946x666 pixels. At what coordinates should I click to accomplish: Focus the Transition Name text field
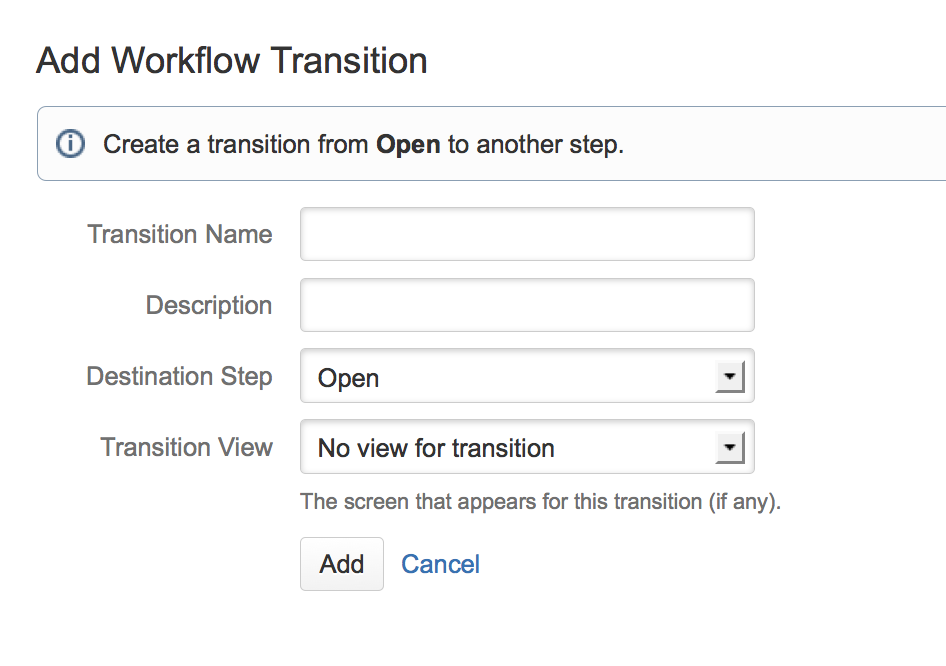(527, 234)
